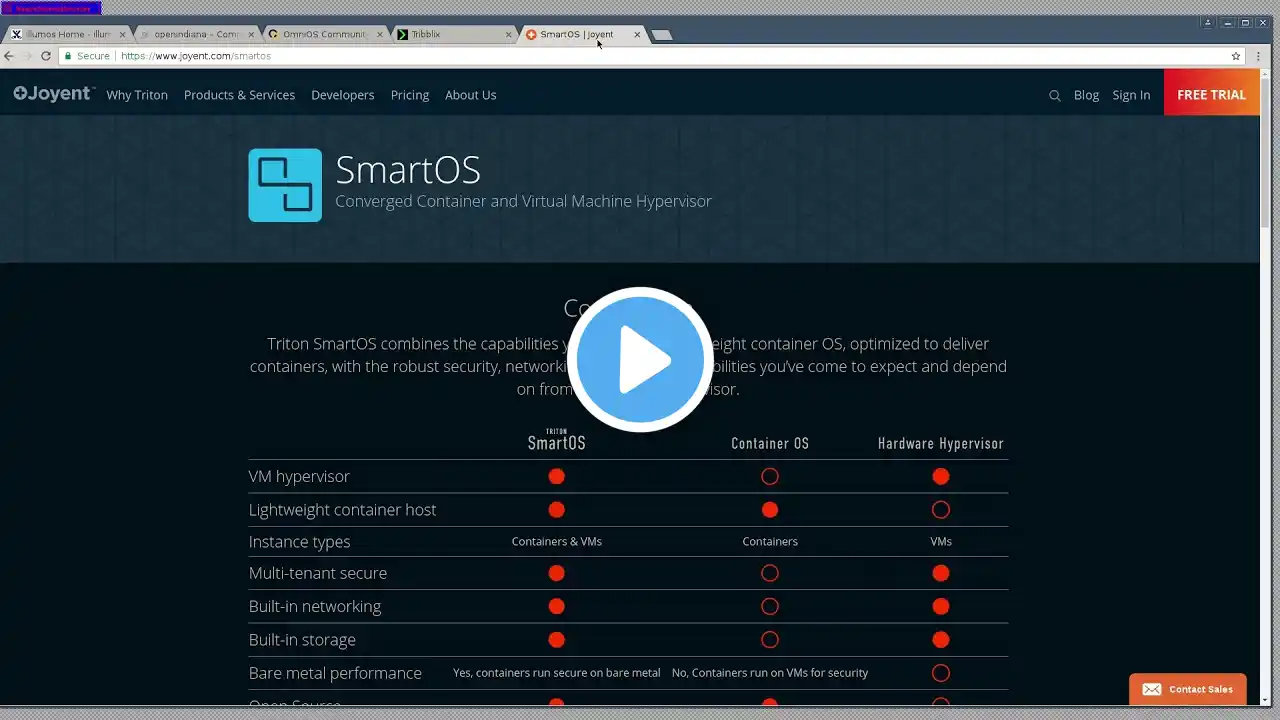This screenshot has width=1280, height=720.
Task: Open site search with the magnifier icon
Action: (1054, 96)
